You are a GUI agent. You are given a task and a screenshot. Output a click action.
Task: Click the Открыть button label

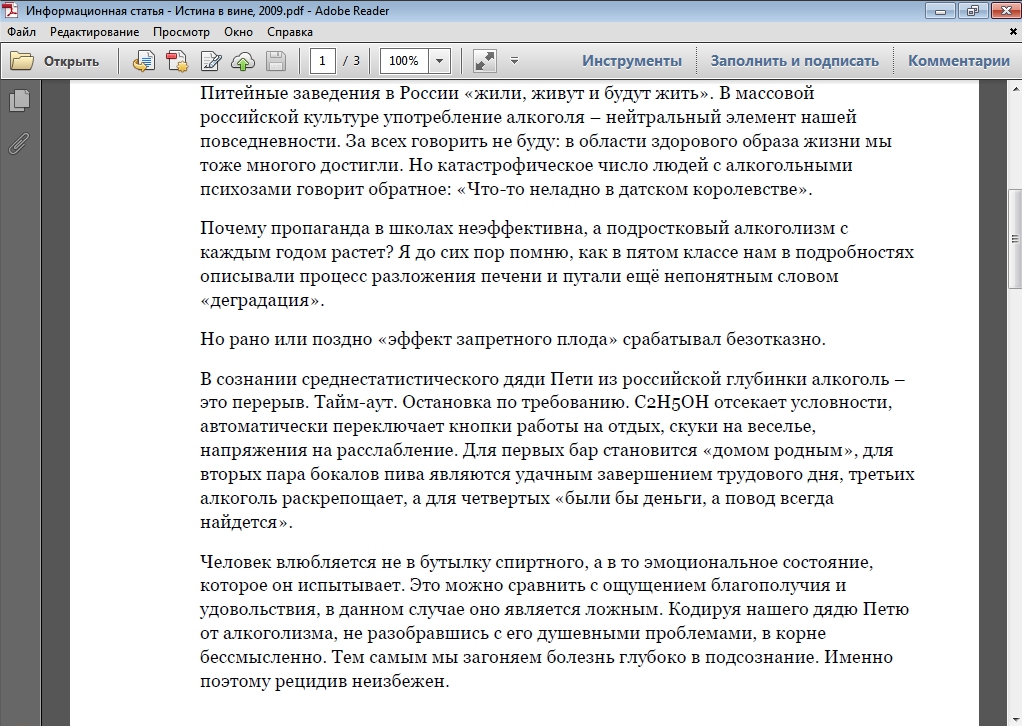pos(71,61)
